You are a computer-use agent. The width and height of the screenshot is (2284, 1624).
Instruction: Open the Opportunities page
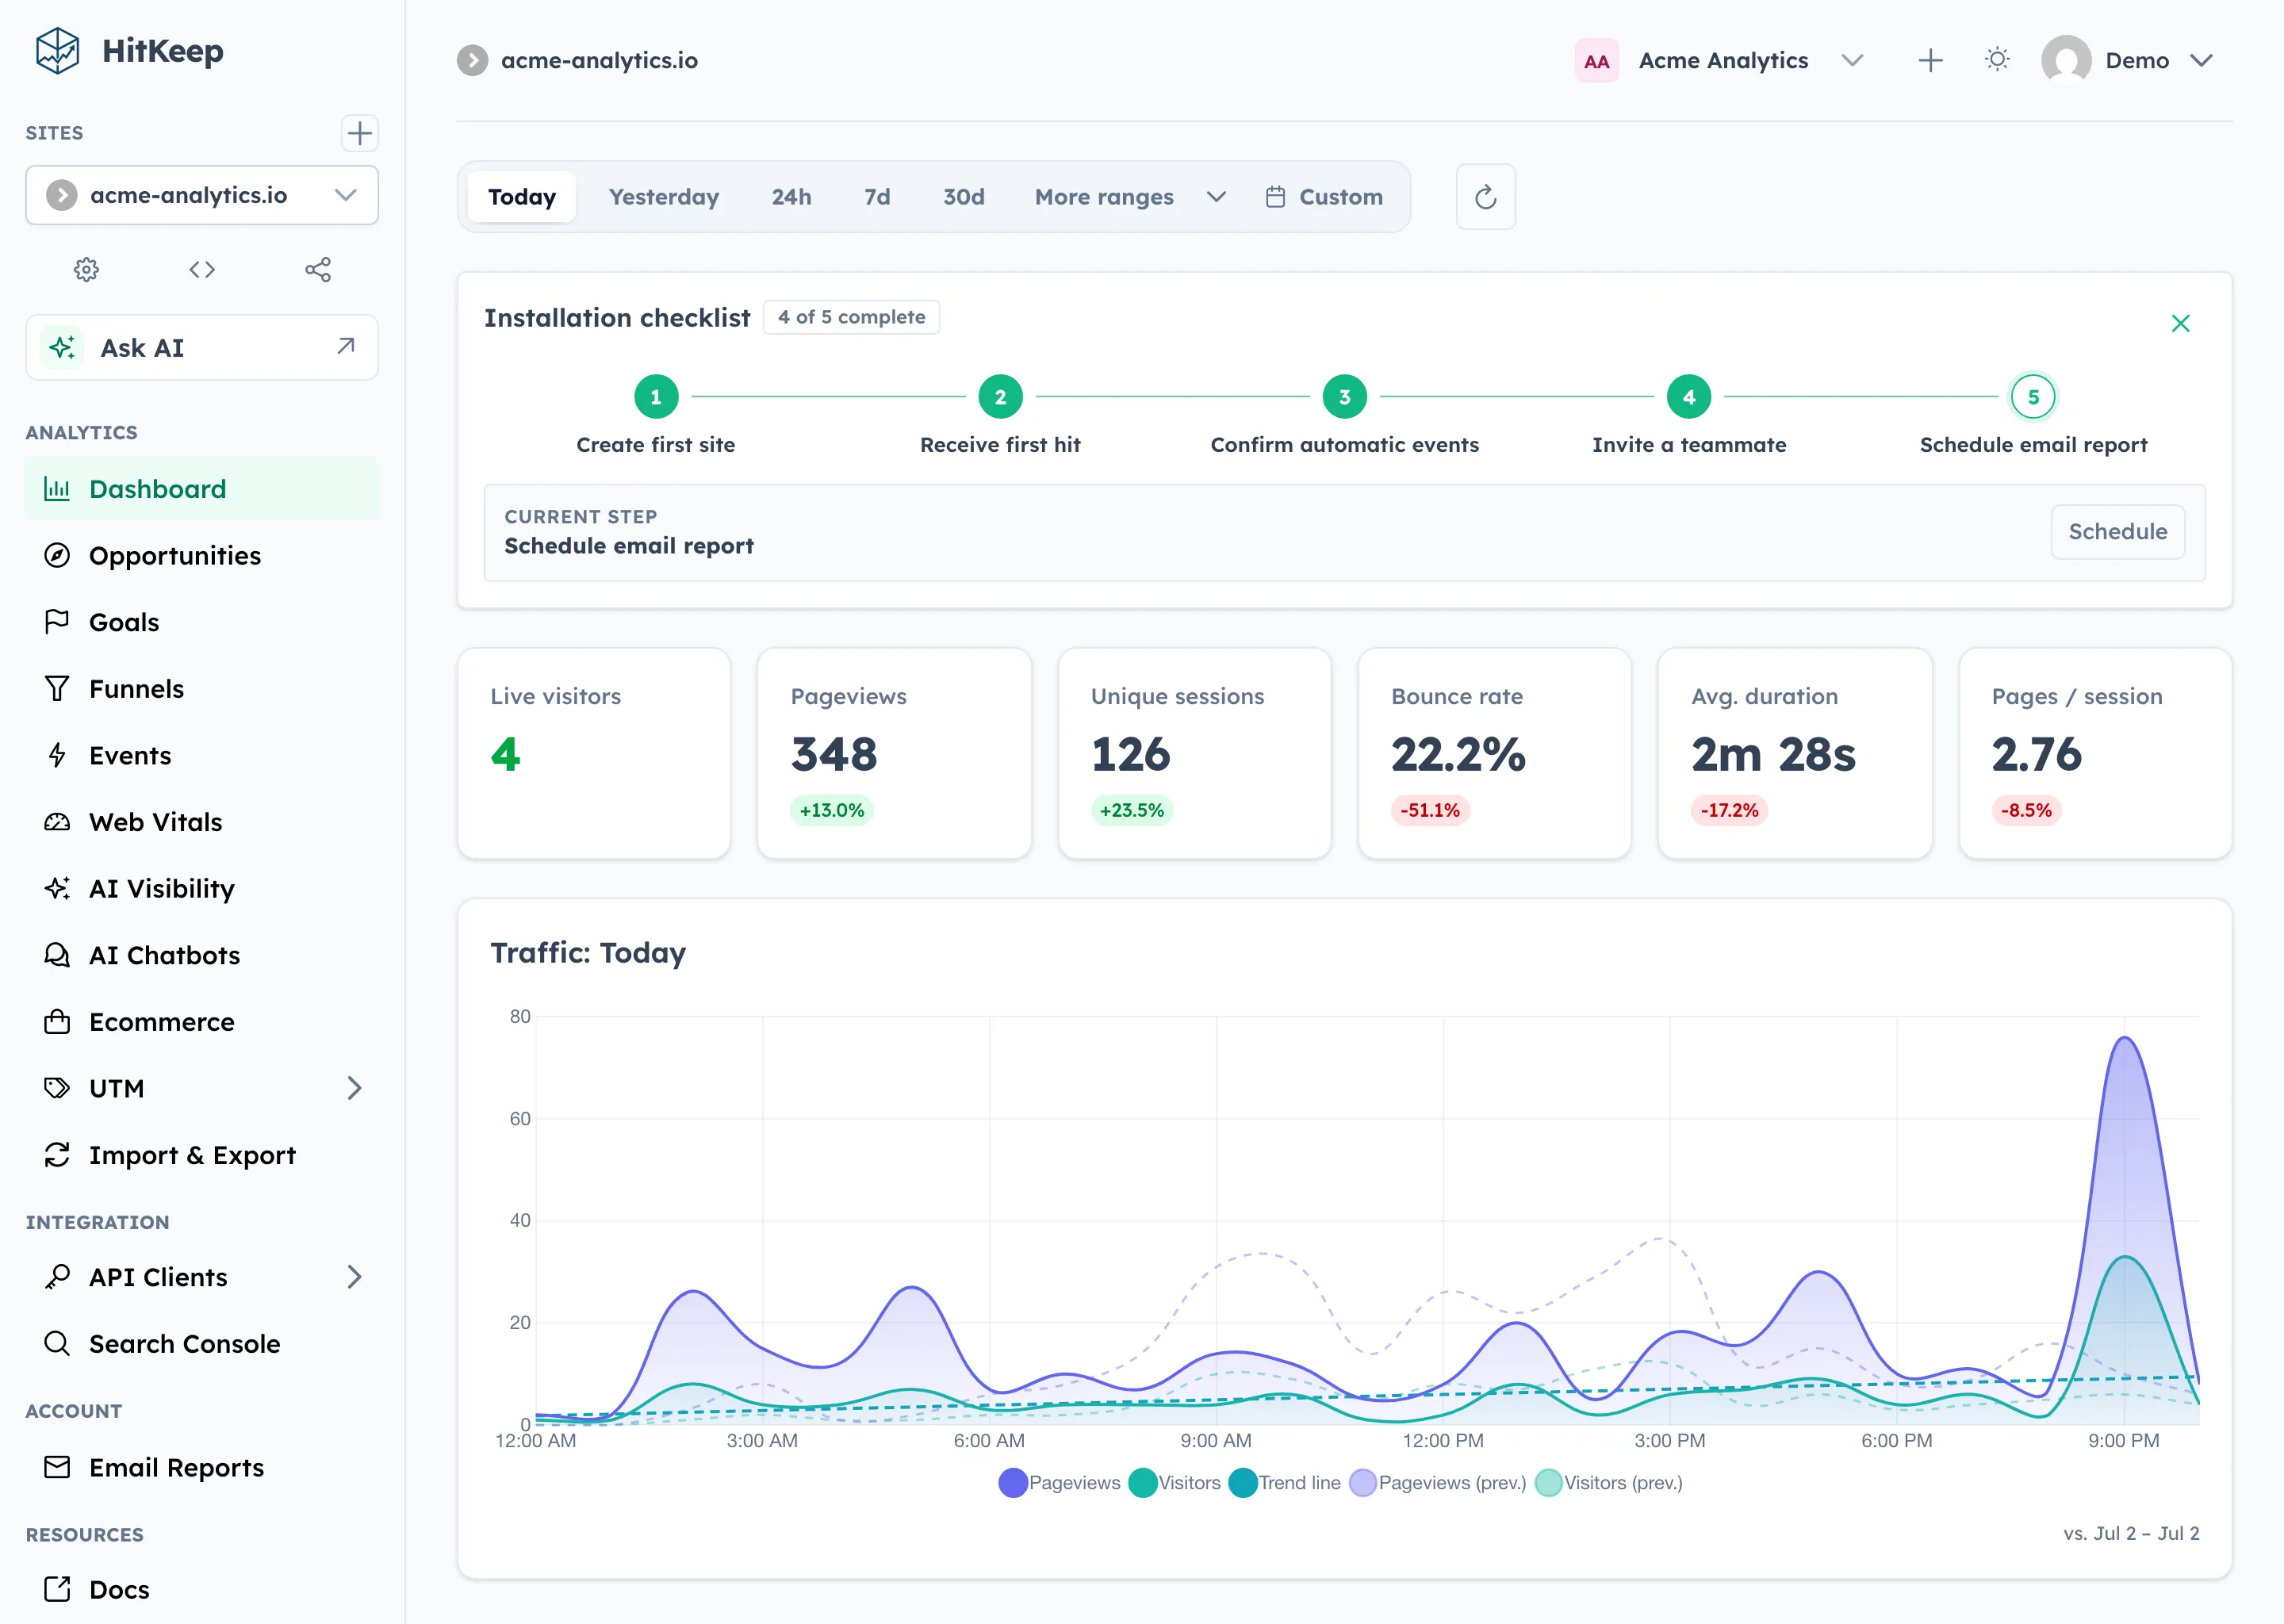click(x=202, y=555)
